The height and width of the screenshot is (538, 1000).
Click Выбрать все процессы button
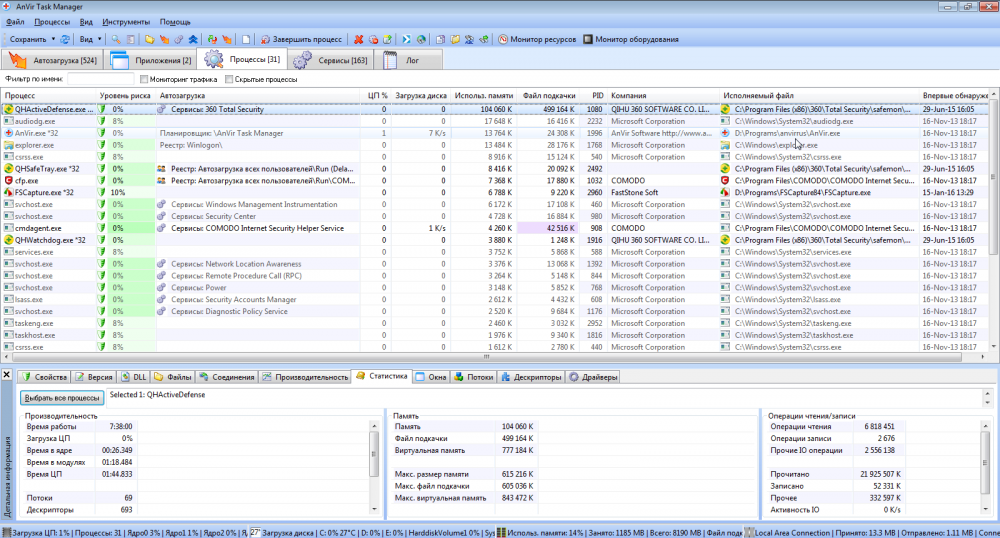(62, 398)
